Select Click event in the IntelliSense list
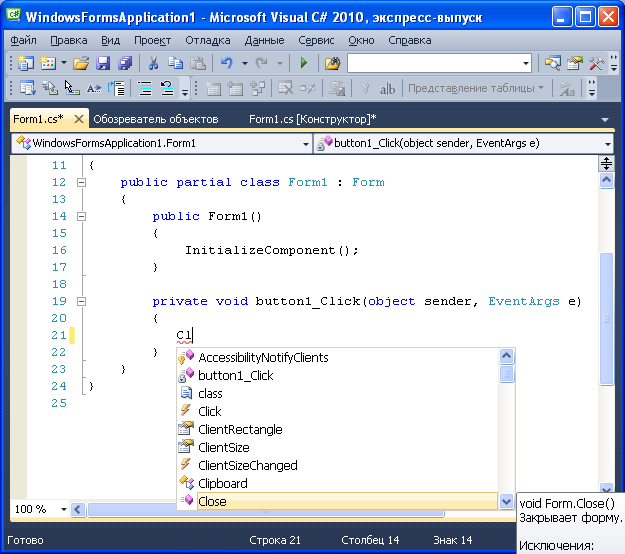The image size is (625, 554). tap(337, 411)
